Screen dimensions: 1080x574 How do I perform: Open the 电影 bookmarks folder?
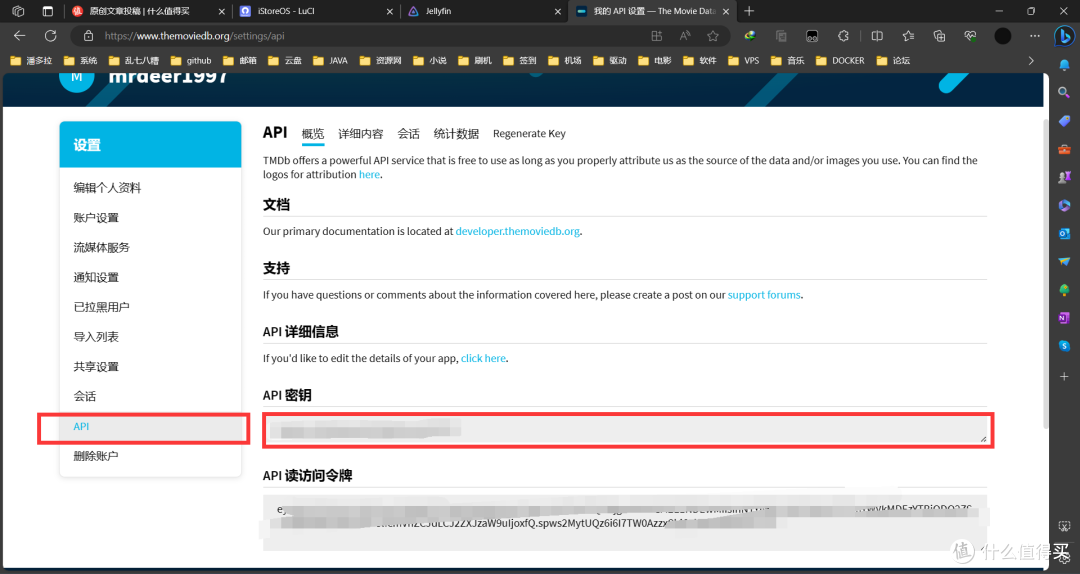[654, 61]
